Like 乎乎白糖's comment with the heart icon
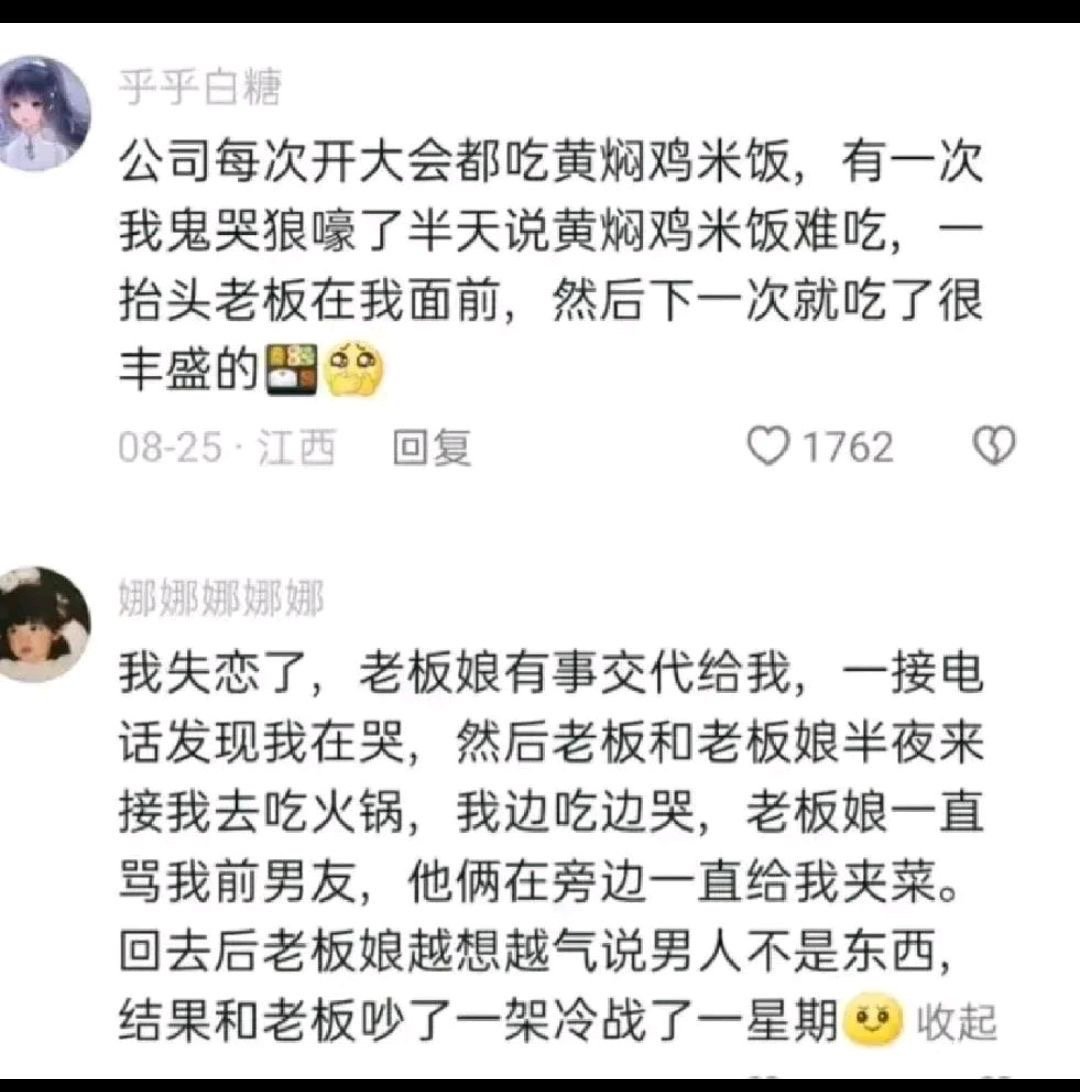The height and width of the screenshot is (1092, 1080). (769, 446)
